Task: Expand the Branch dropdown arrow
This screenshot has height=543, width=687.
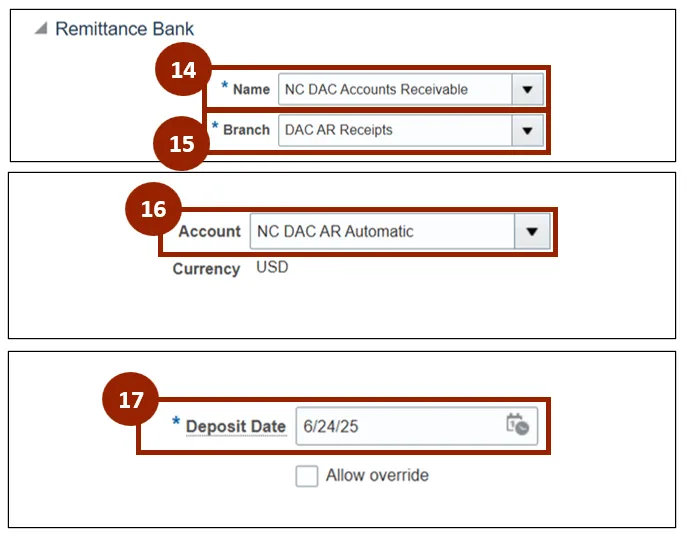Action: 527,130
